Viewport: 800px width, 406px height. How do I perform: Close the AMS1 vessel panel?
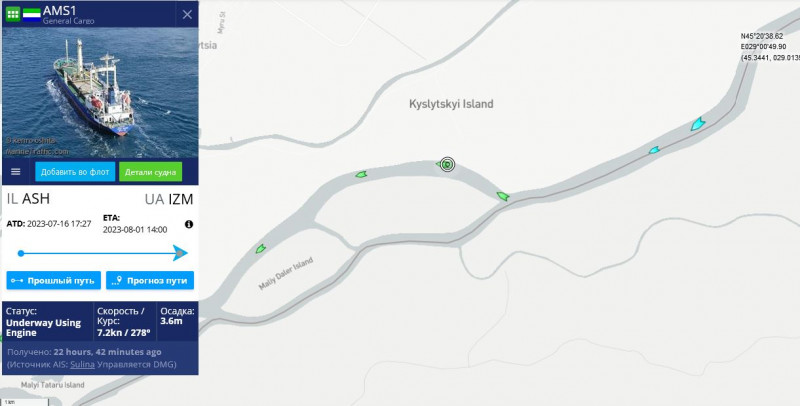coord(187,14)
